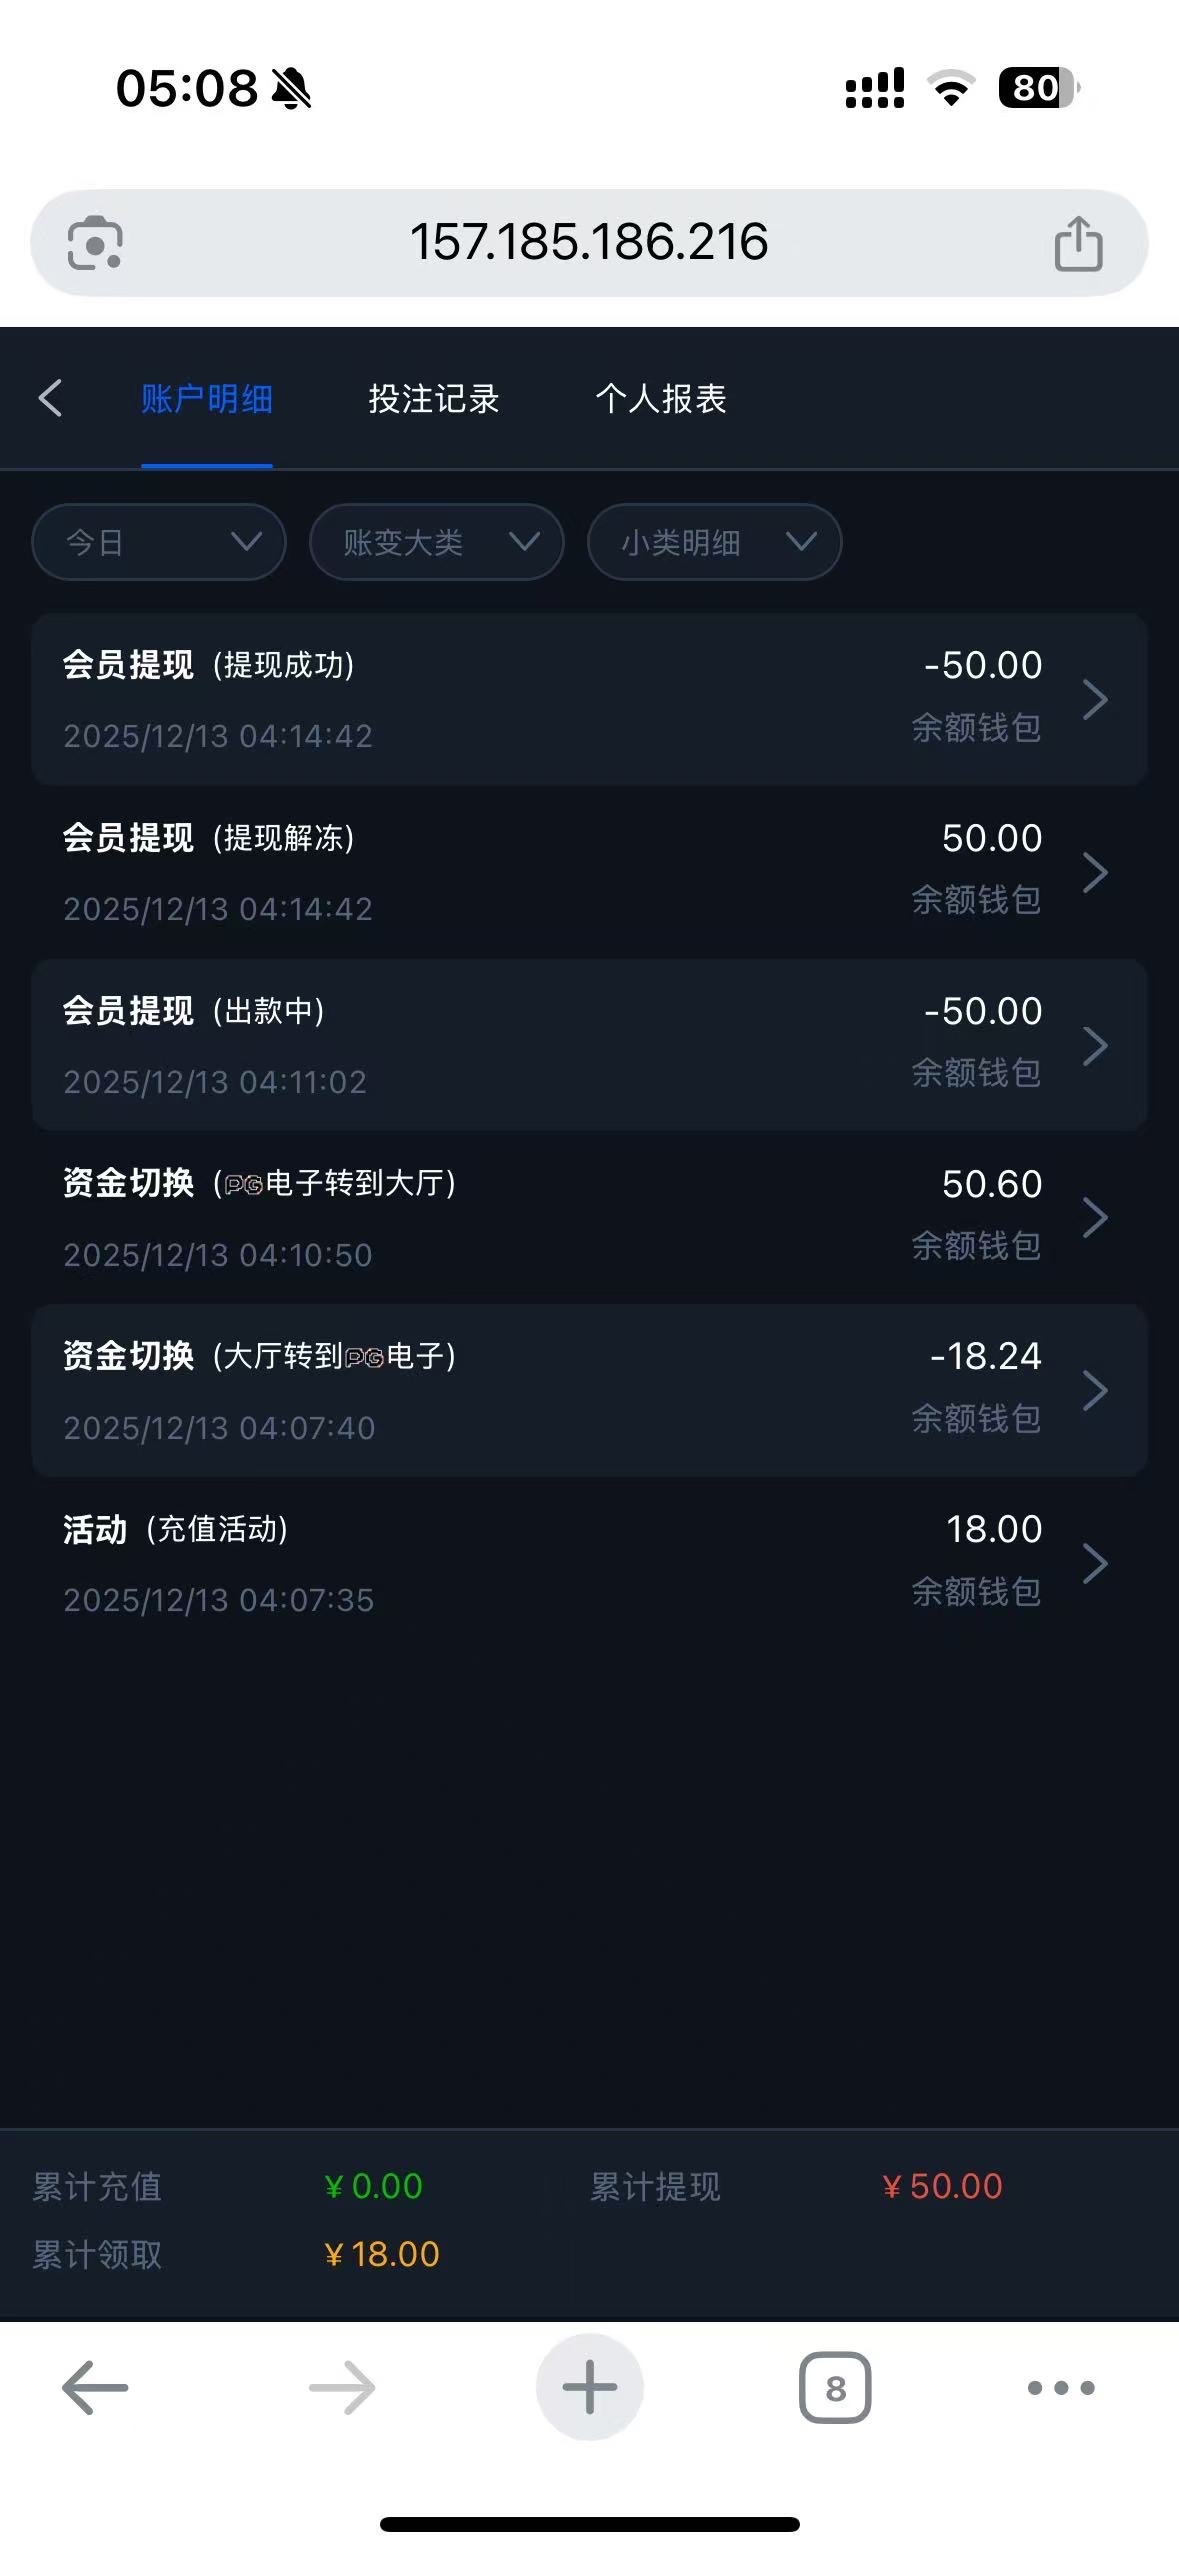Switch to the 个人报表 tab
This screenshot has width=1179, height=2556.
(661, 399)
